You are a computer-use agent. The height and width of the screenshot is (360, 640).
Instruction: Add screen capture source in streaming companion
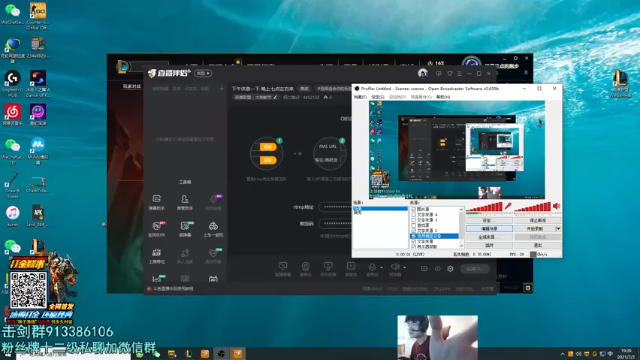coord(283,269)
